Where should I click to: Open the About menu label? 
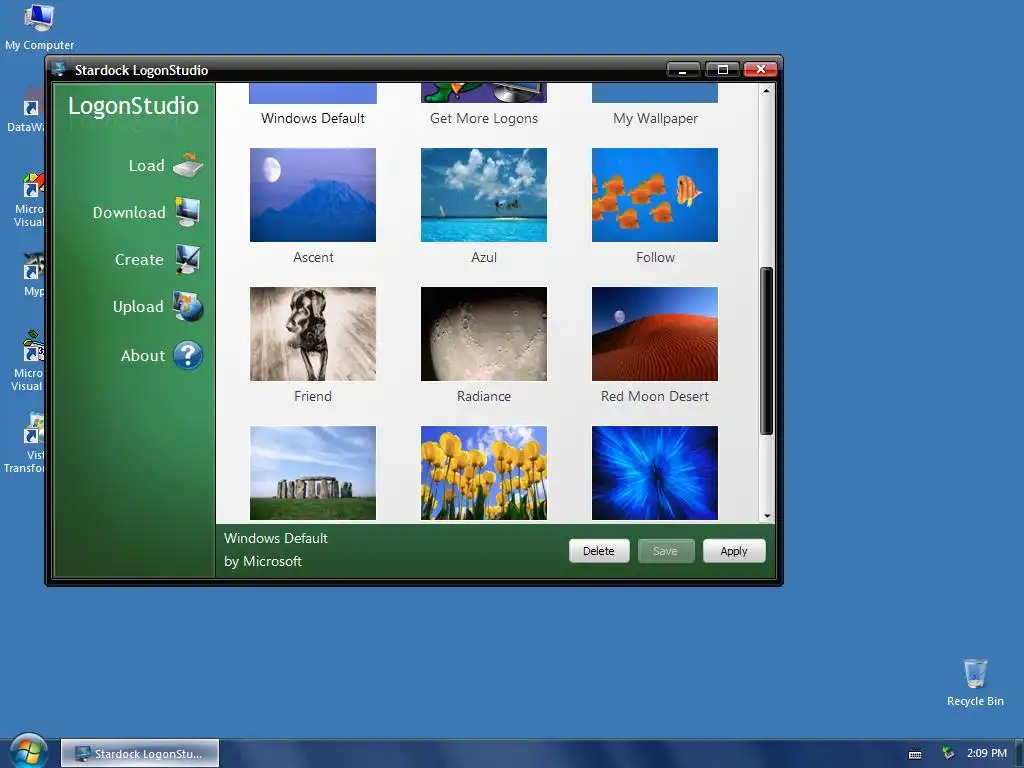click(x=143, y=356)
